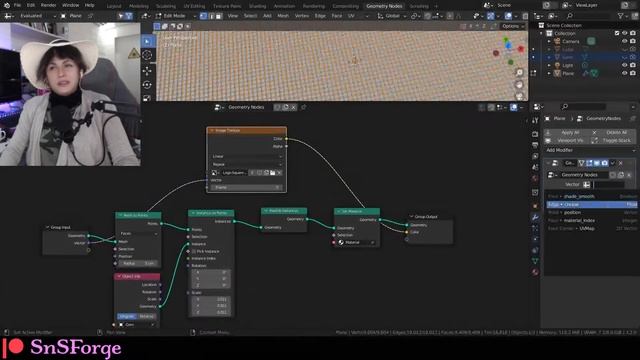Select Original option in Object Info node
Screen dimensions: 640x360
127,316
